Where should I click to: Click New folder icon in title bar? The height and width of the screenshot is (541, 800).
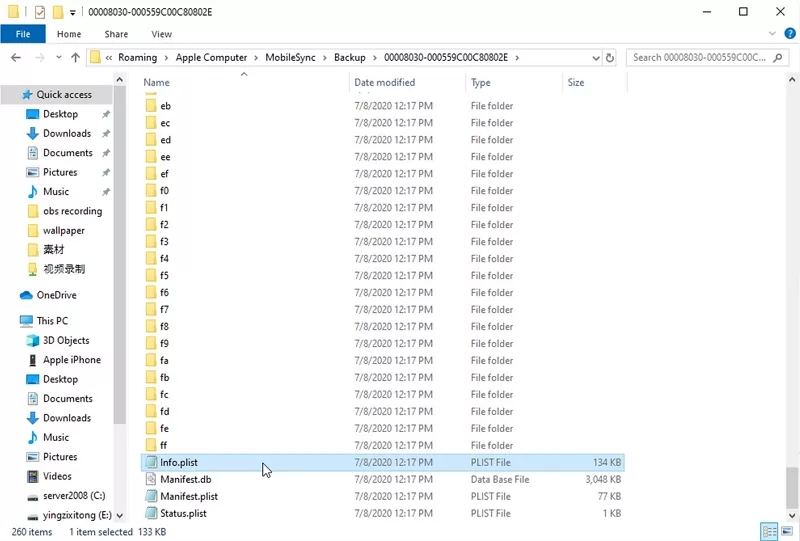pyautogui.click(x=58, y=12)
